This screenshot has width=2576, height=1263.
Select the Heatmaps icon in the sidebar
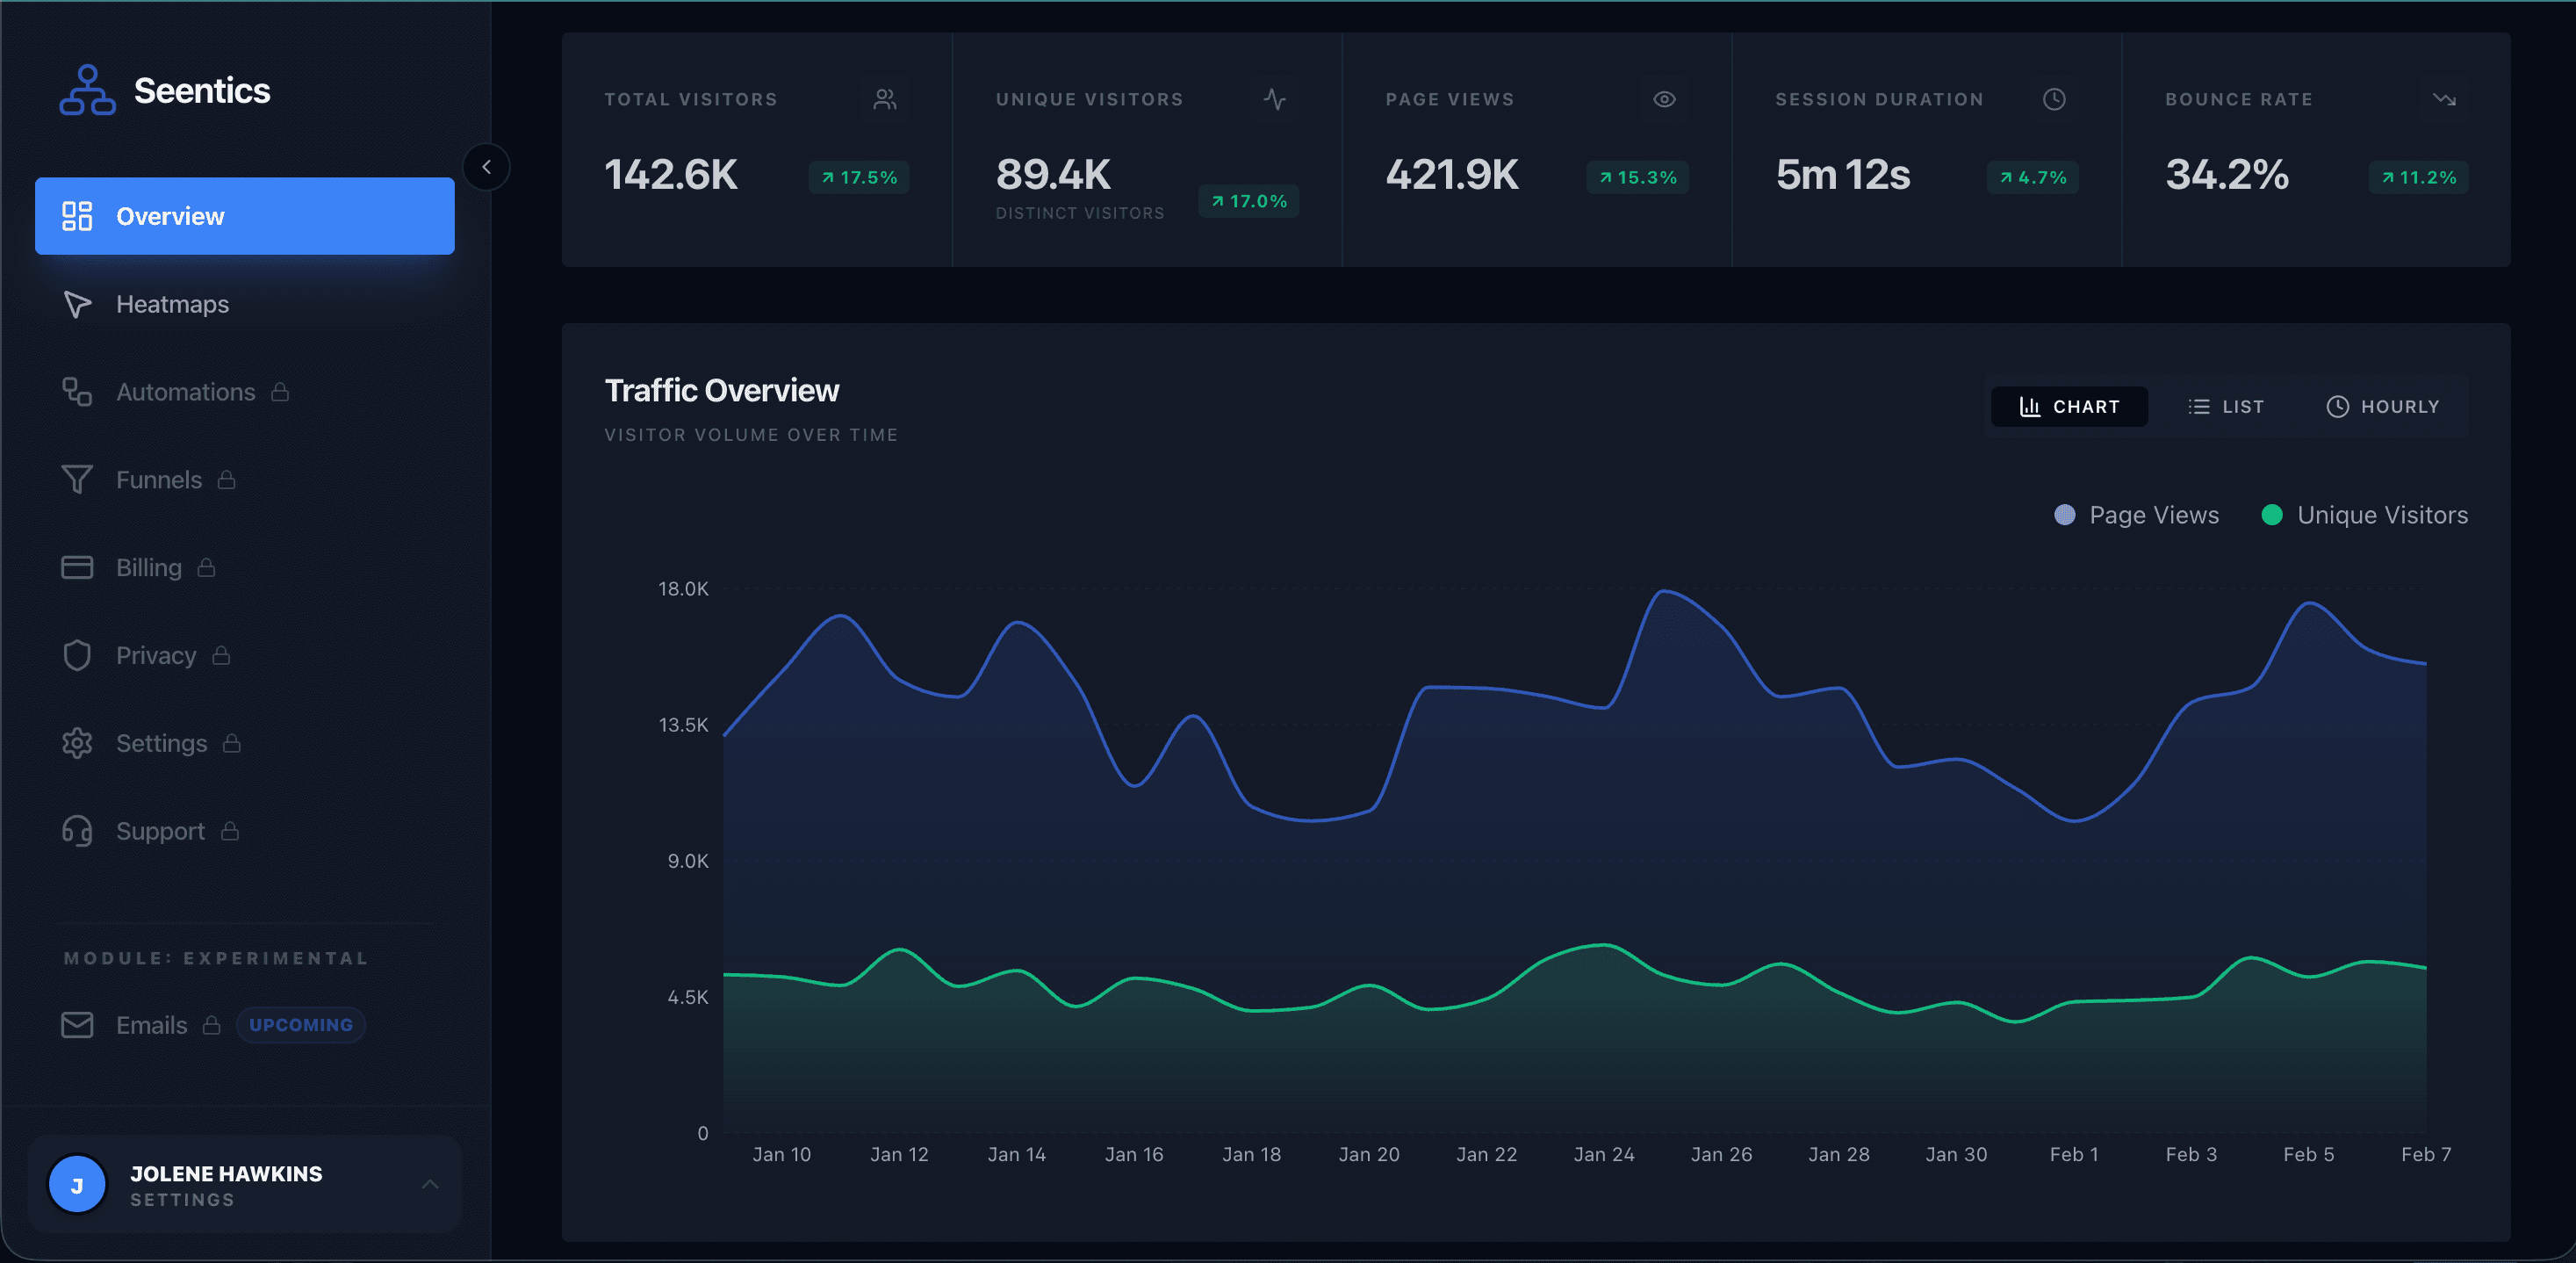(78, 304)
